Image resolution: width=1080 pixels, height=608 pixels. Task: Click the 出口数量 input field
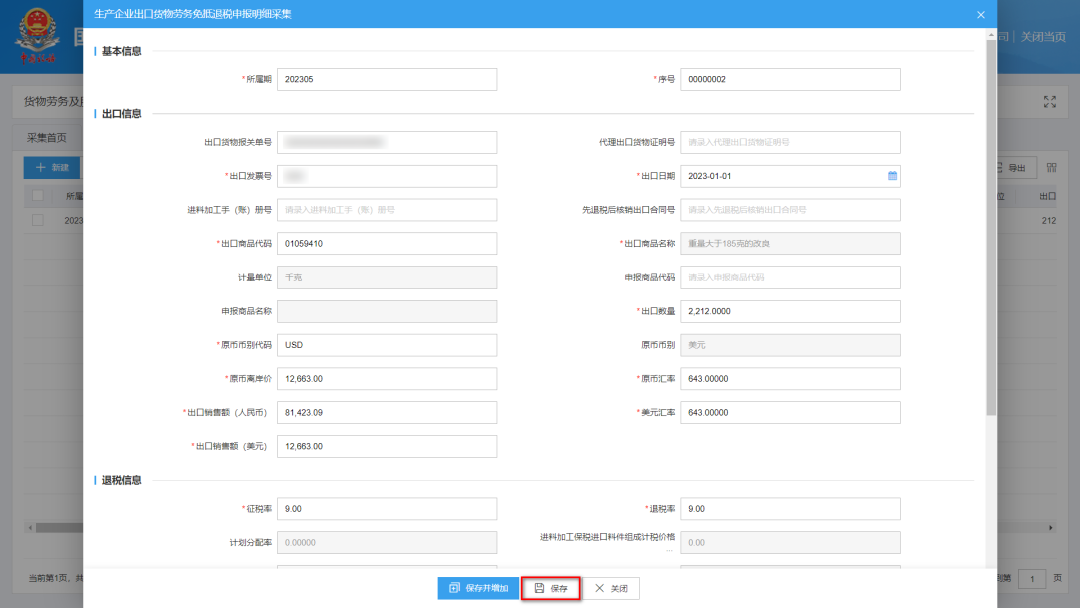click(790, 311)
